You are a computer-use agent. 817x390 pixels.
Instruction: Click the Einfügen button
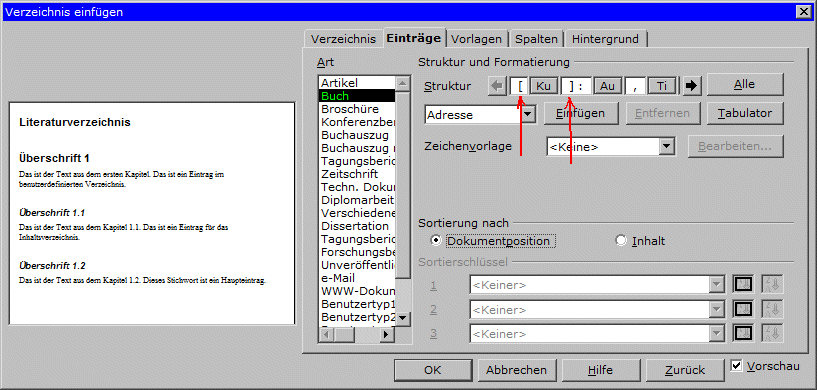pyautogui.click(x=580, y=113)
